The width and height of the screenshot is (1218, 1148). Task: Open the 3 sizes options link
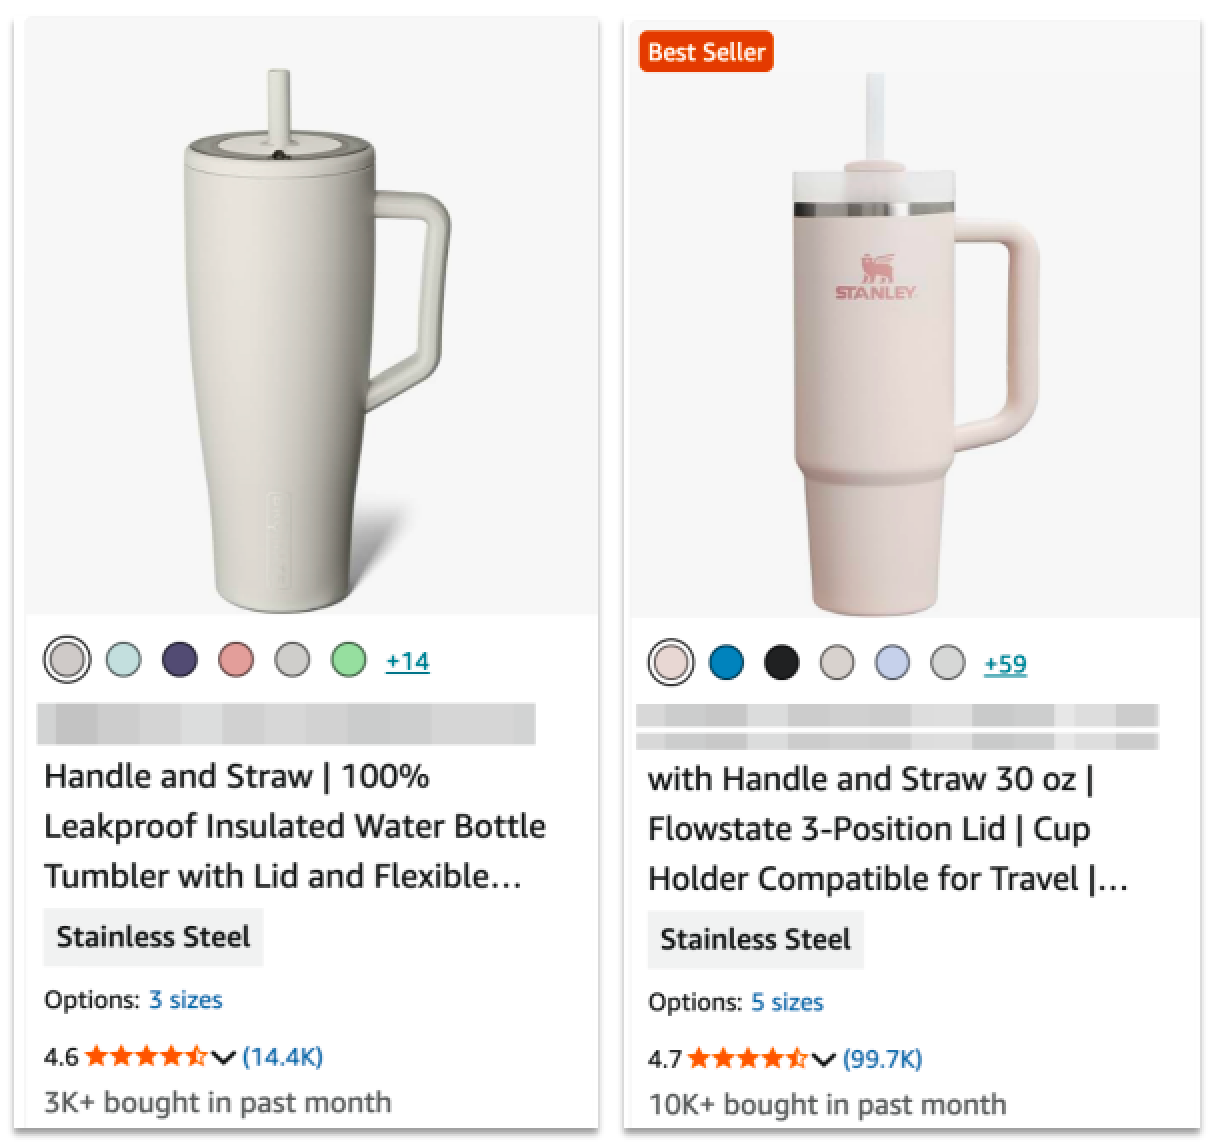pyautogui.click(x=185, y=1000)
